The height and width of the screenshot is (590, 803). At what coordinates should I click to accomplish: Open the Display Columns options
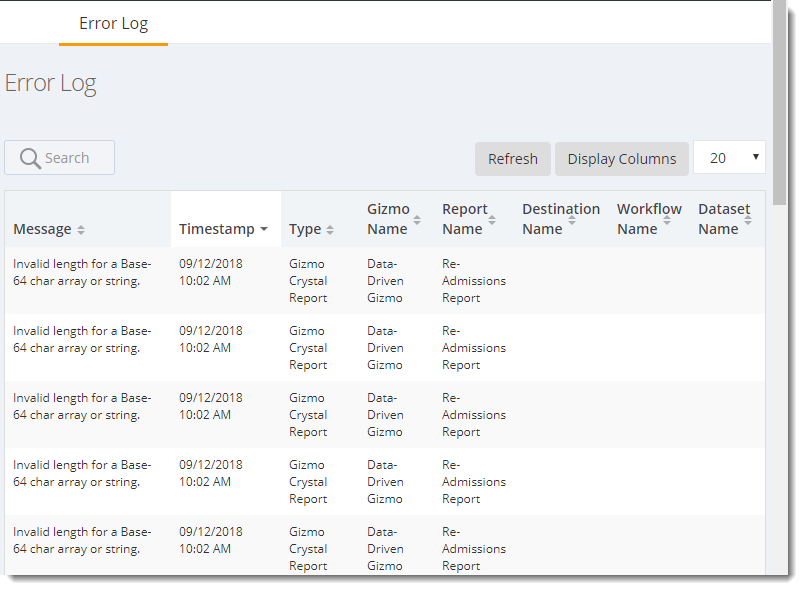coord(622,159)
